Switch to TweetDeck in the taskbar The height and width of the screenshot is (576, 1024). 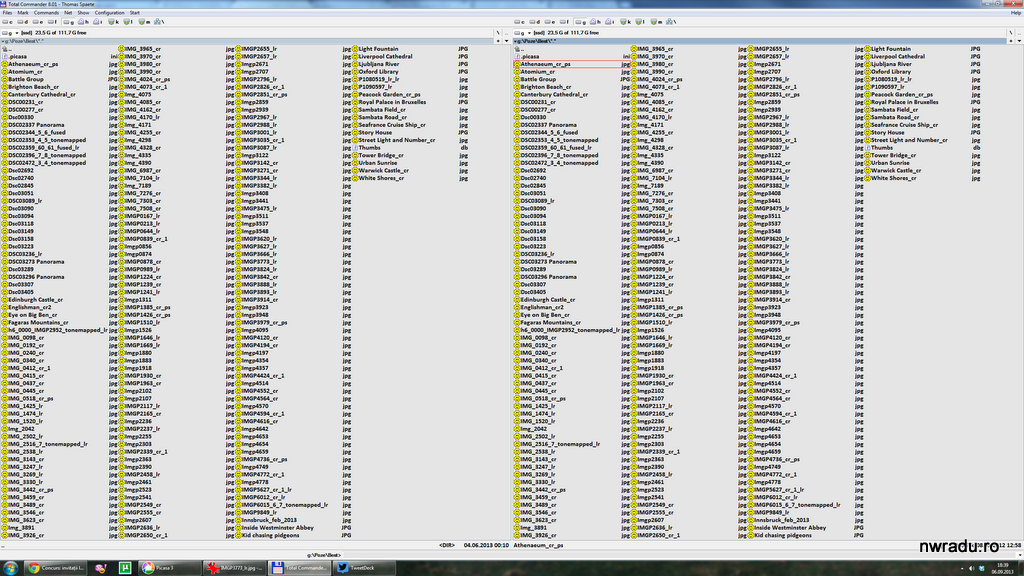pos(364,568)
